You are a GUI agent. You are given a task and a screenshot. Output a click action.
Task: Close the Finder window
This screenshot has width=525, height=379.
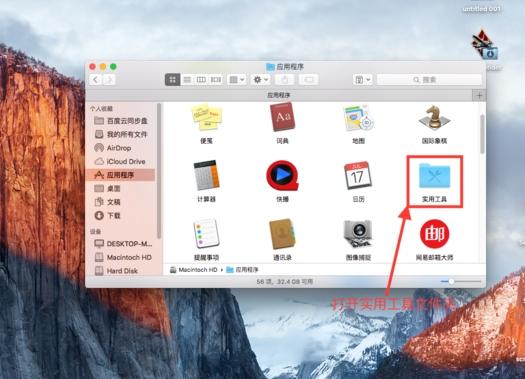[x=92, y=67]
